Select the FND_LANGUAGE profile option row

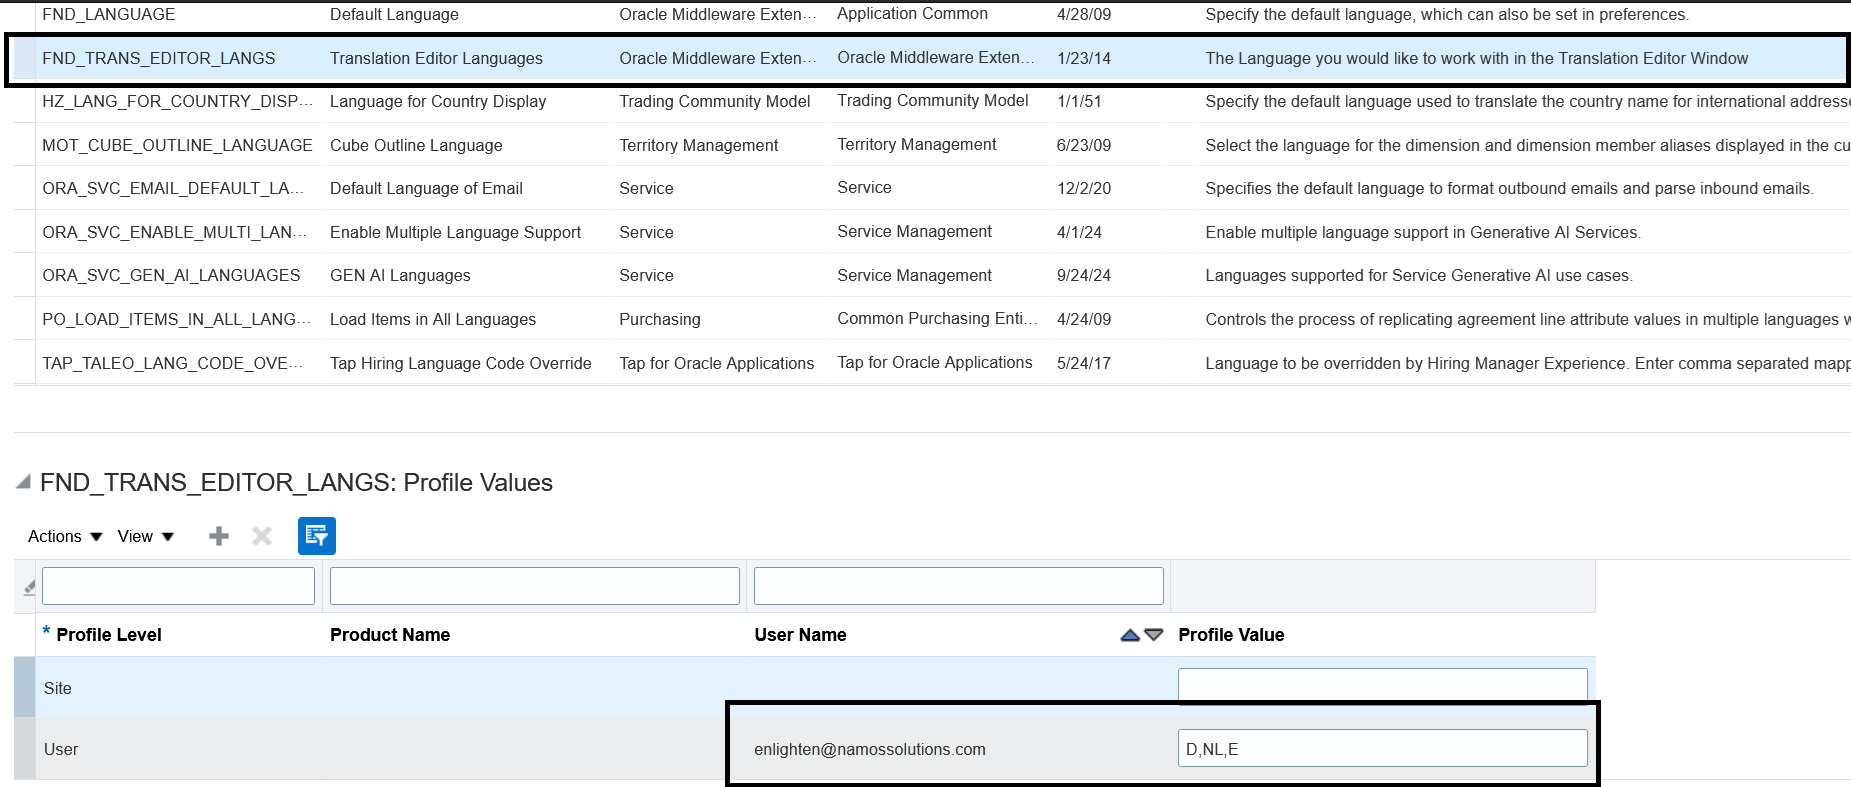click(930, 15)
